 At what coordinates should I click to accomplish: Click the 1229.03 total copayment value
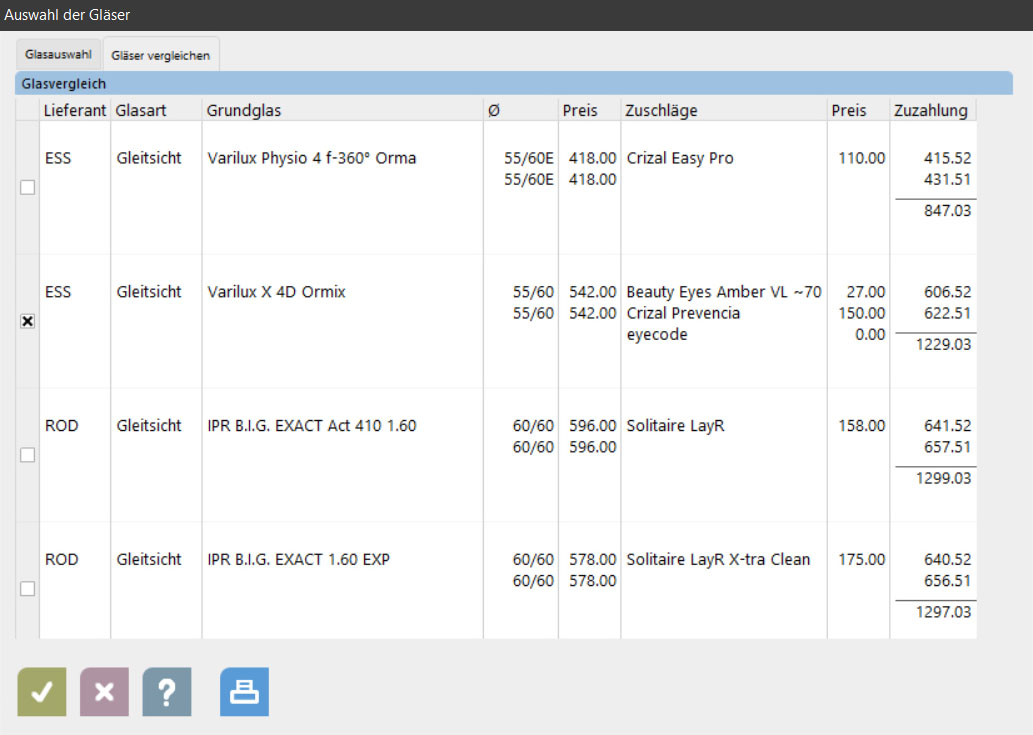click(943, 344)
